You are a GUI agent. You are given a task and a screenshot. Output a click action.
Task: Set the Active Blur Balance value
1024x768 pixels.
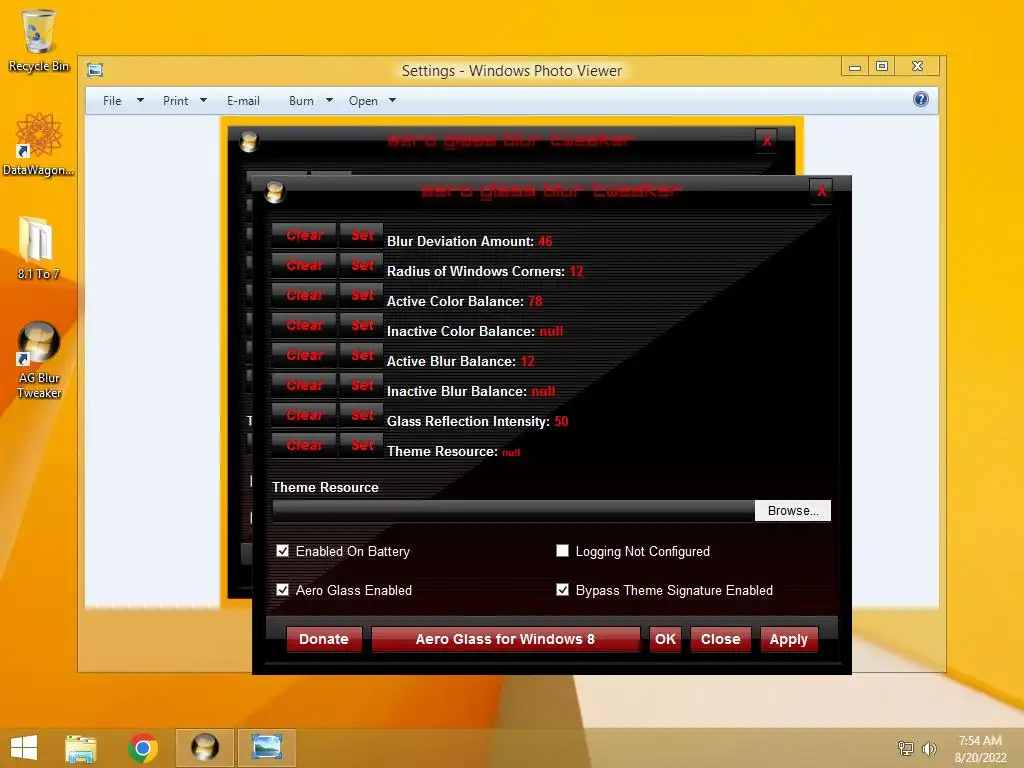[x=362, y=355]
